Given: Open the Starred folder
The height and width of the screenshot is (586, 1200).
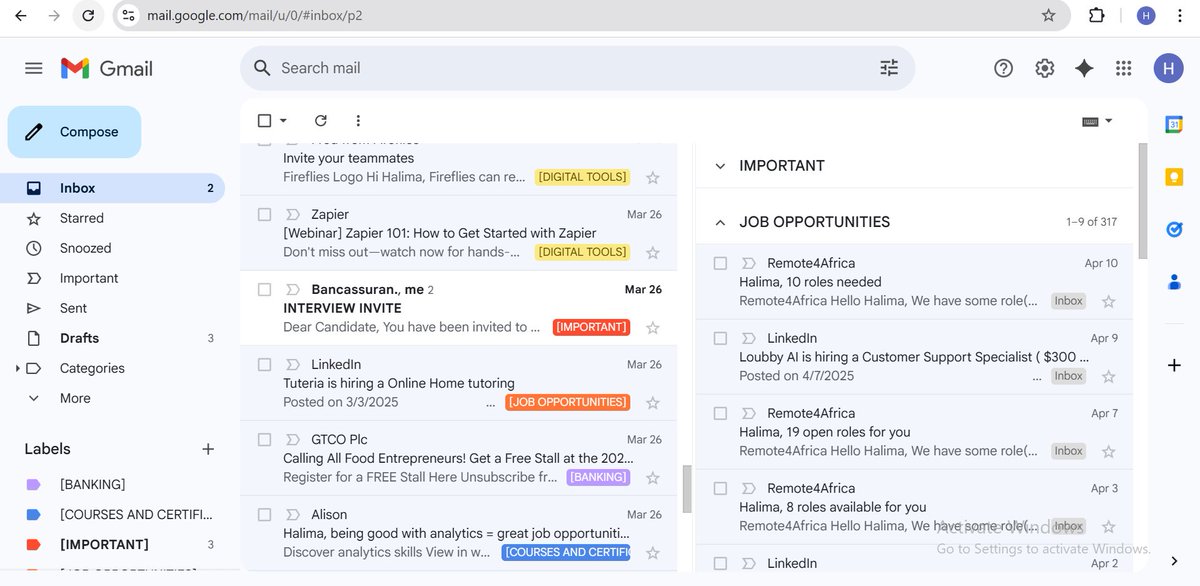Looking at the screenshot, I should [112, 218].
